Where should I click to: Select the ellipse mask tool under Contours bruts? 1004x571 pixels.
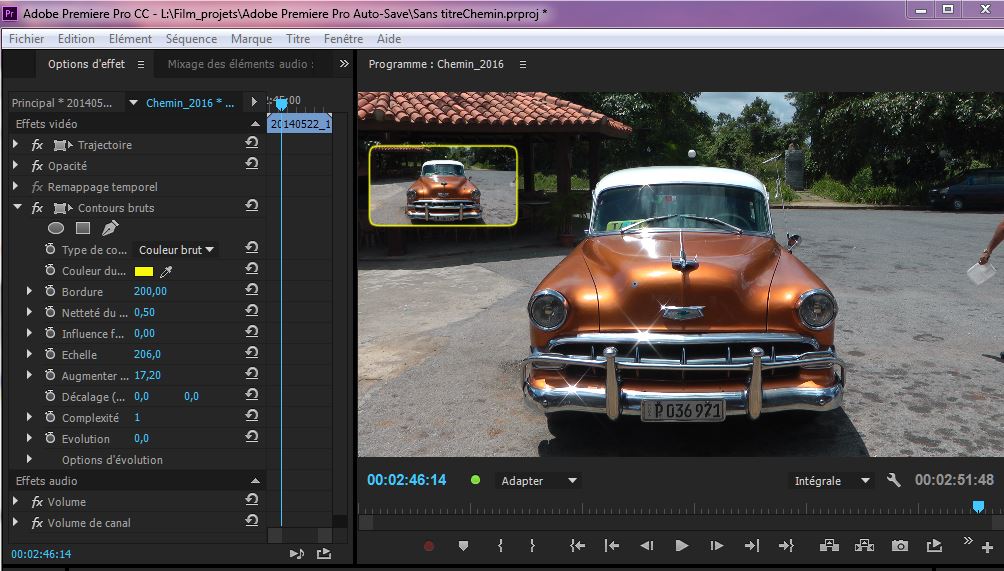click(56, 228)
